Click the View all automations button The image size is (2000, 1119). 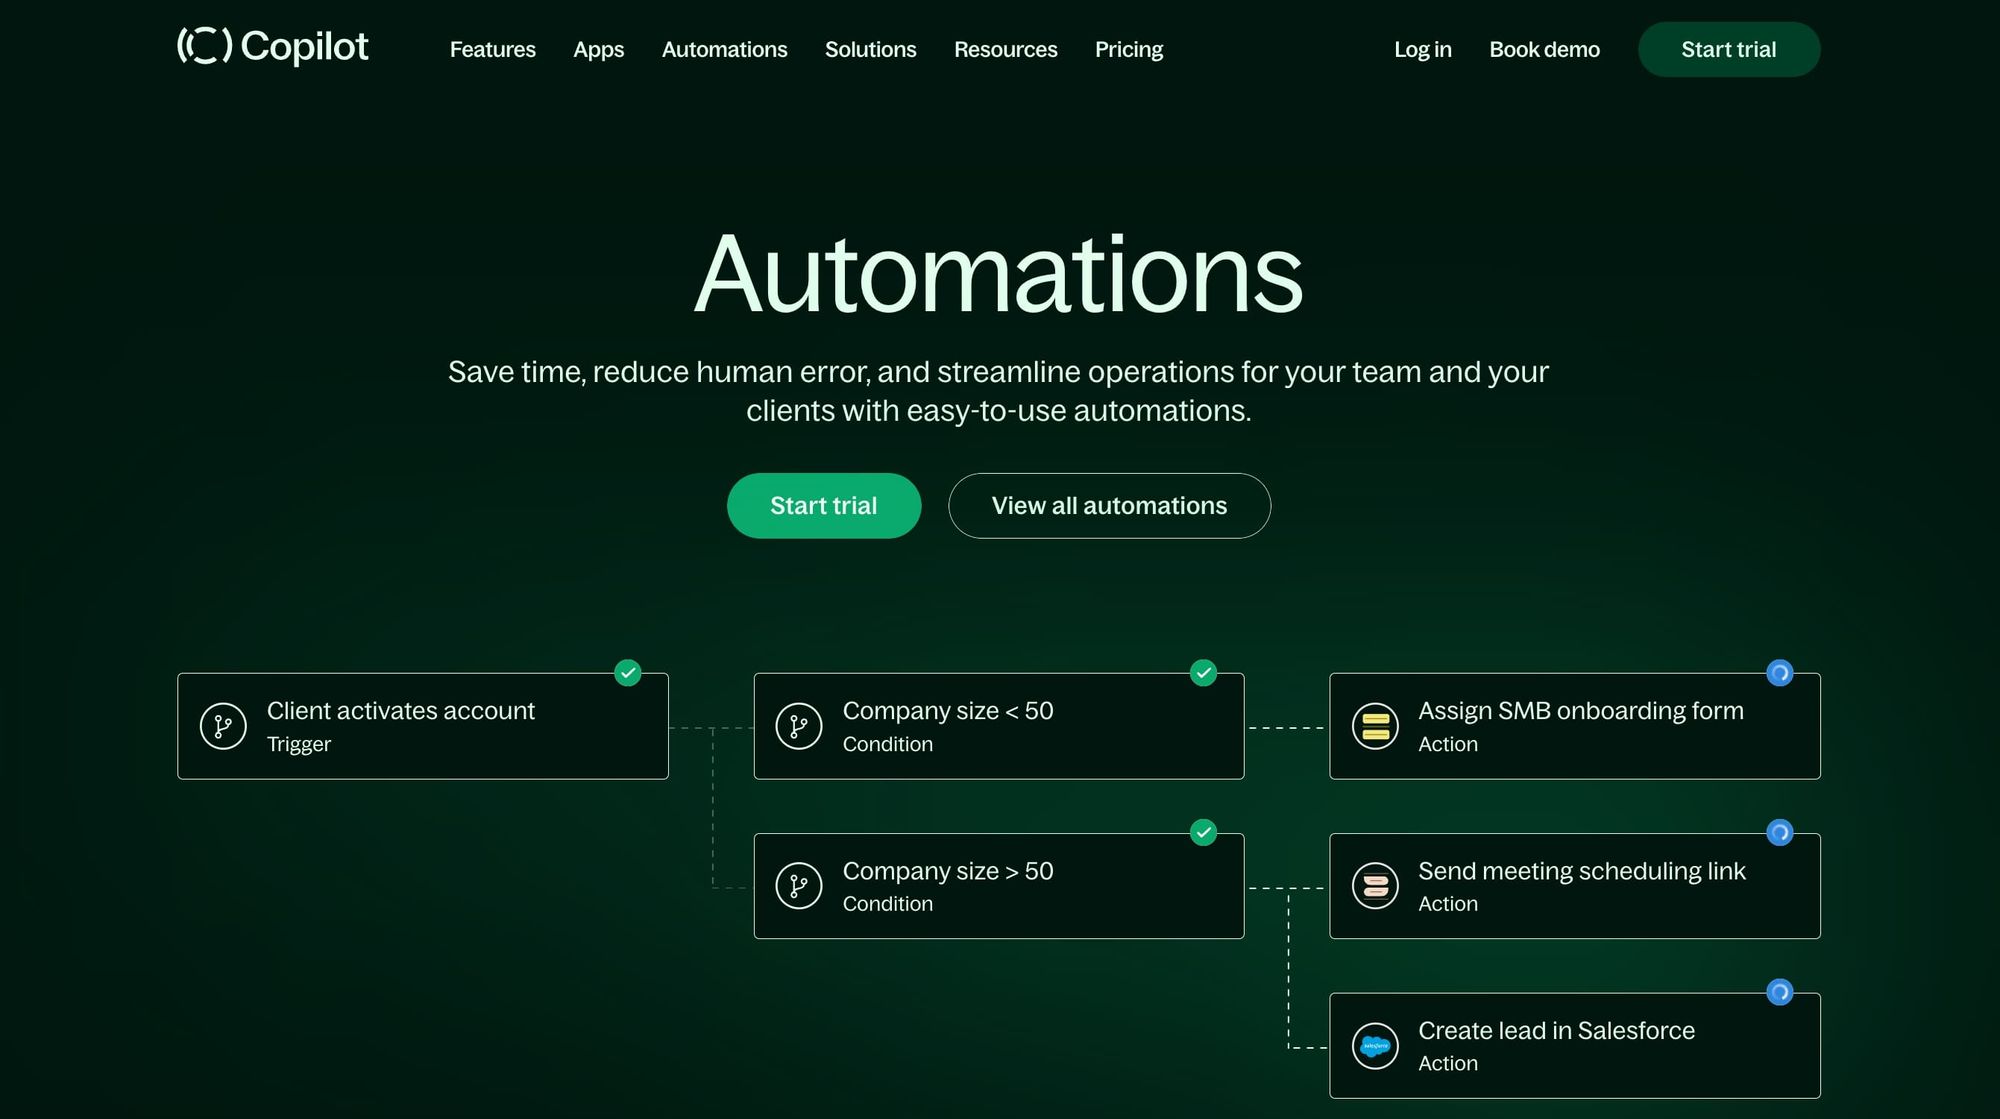[1109, 506]
